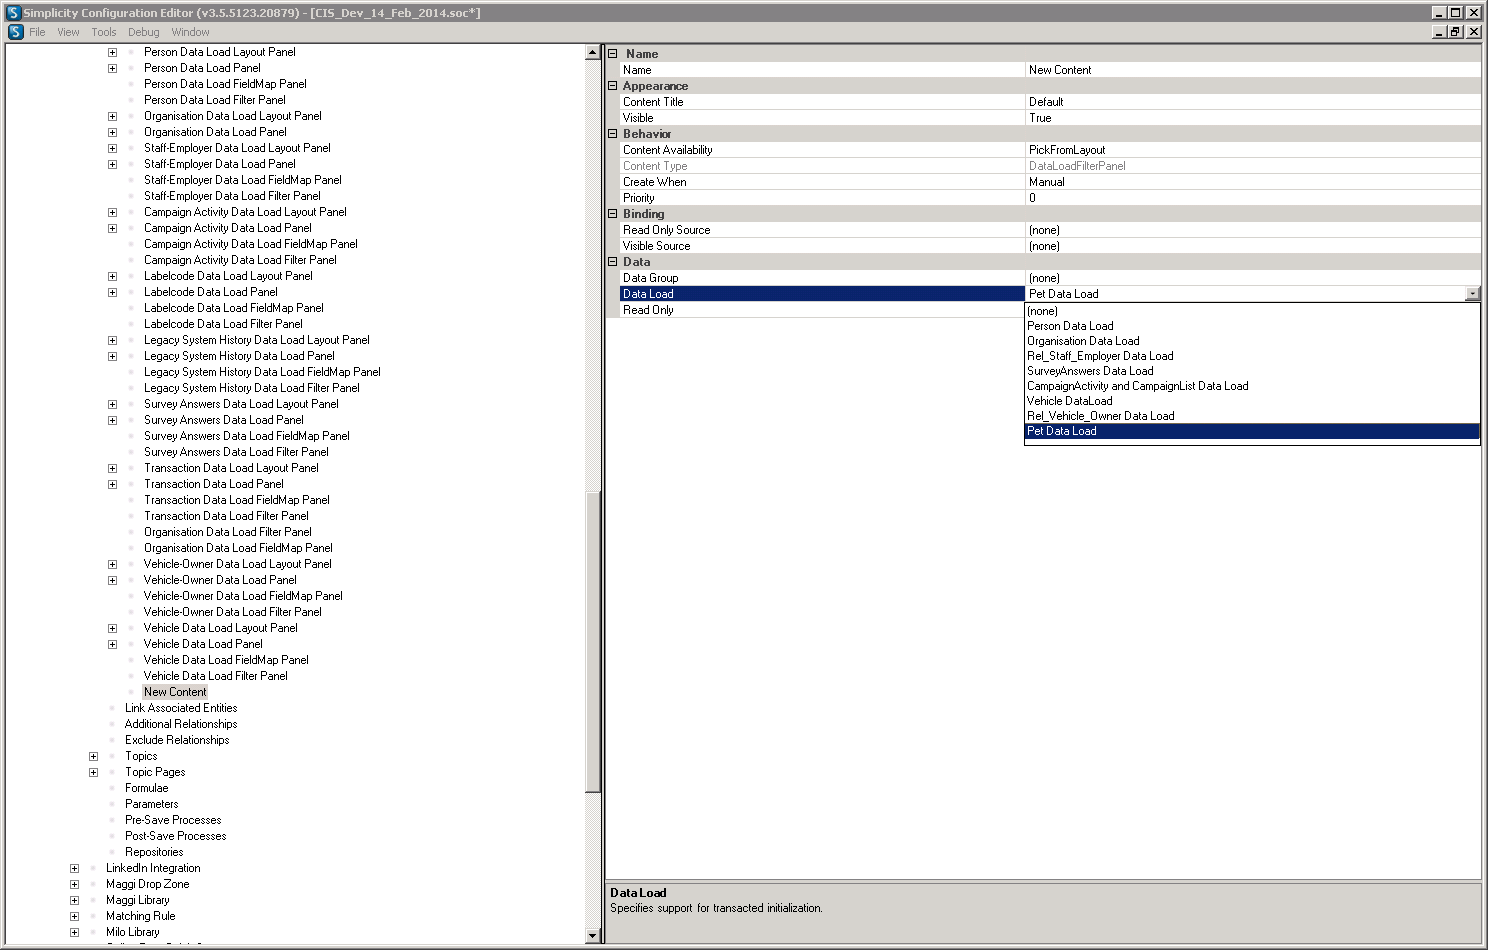1488x950 pixels.
Task: Click the Content Availability value PickFromLayout
Action: point(1253,150)
